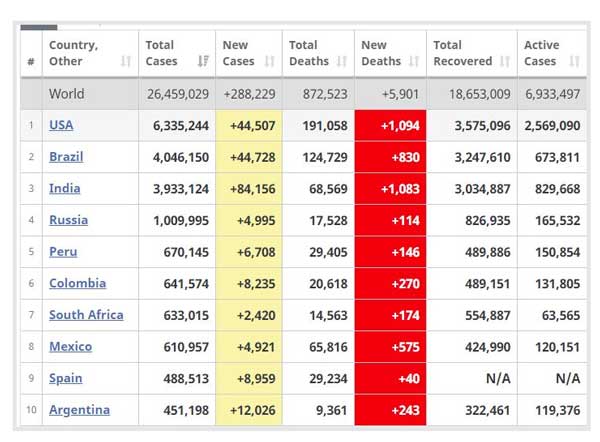Click Active Cases sort arrows icon
Screen dimensions: 600x442
point(574,62)
